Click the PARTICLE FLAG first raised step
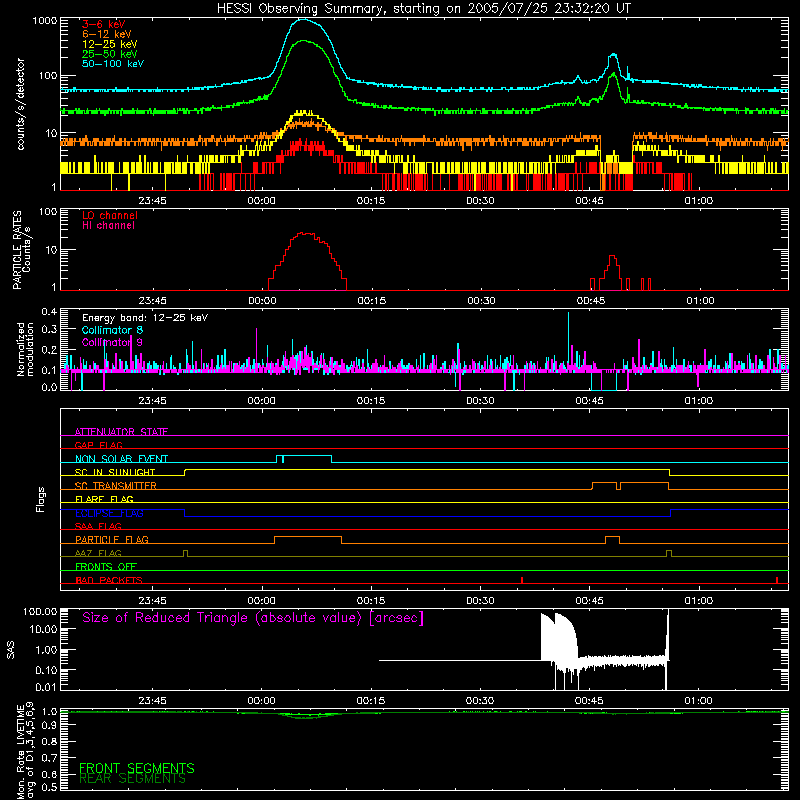 click(308, 537)
